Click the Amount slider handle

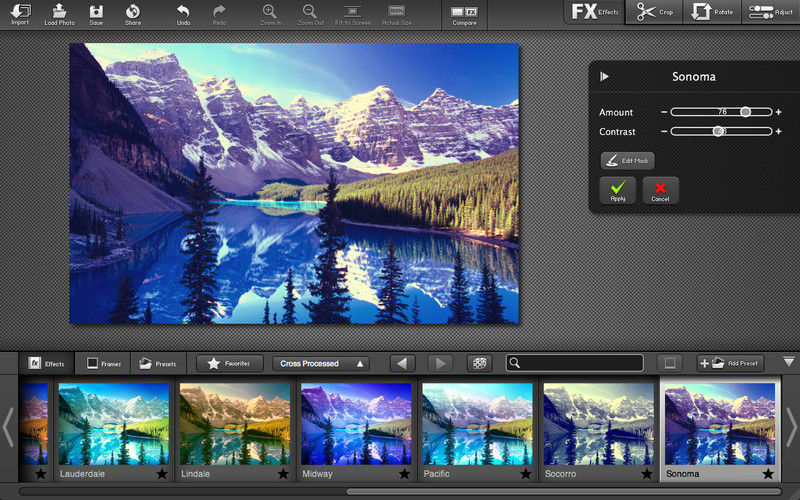(x=745, y=112)
